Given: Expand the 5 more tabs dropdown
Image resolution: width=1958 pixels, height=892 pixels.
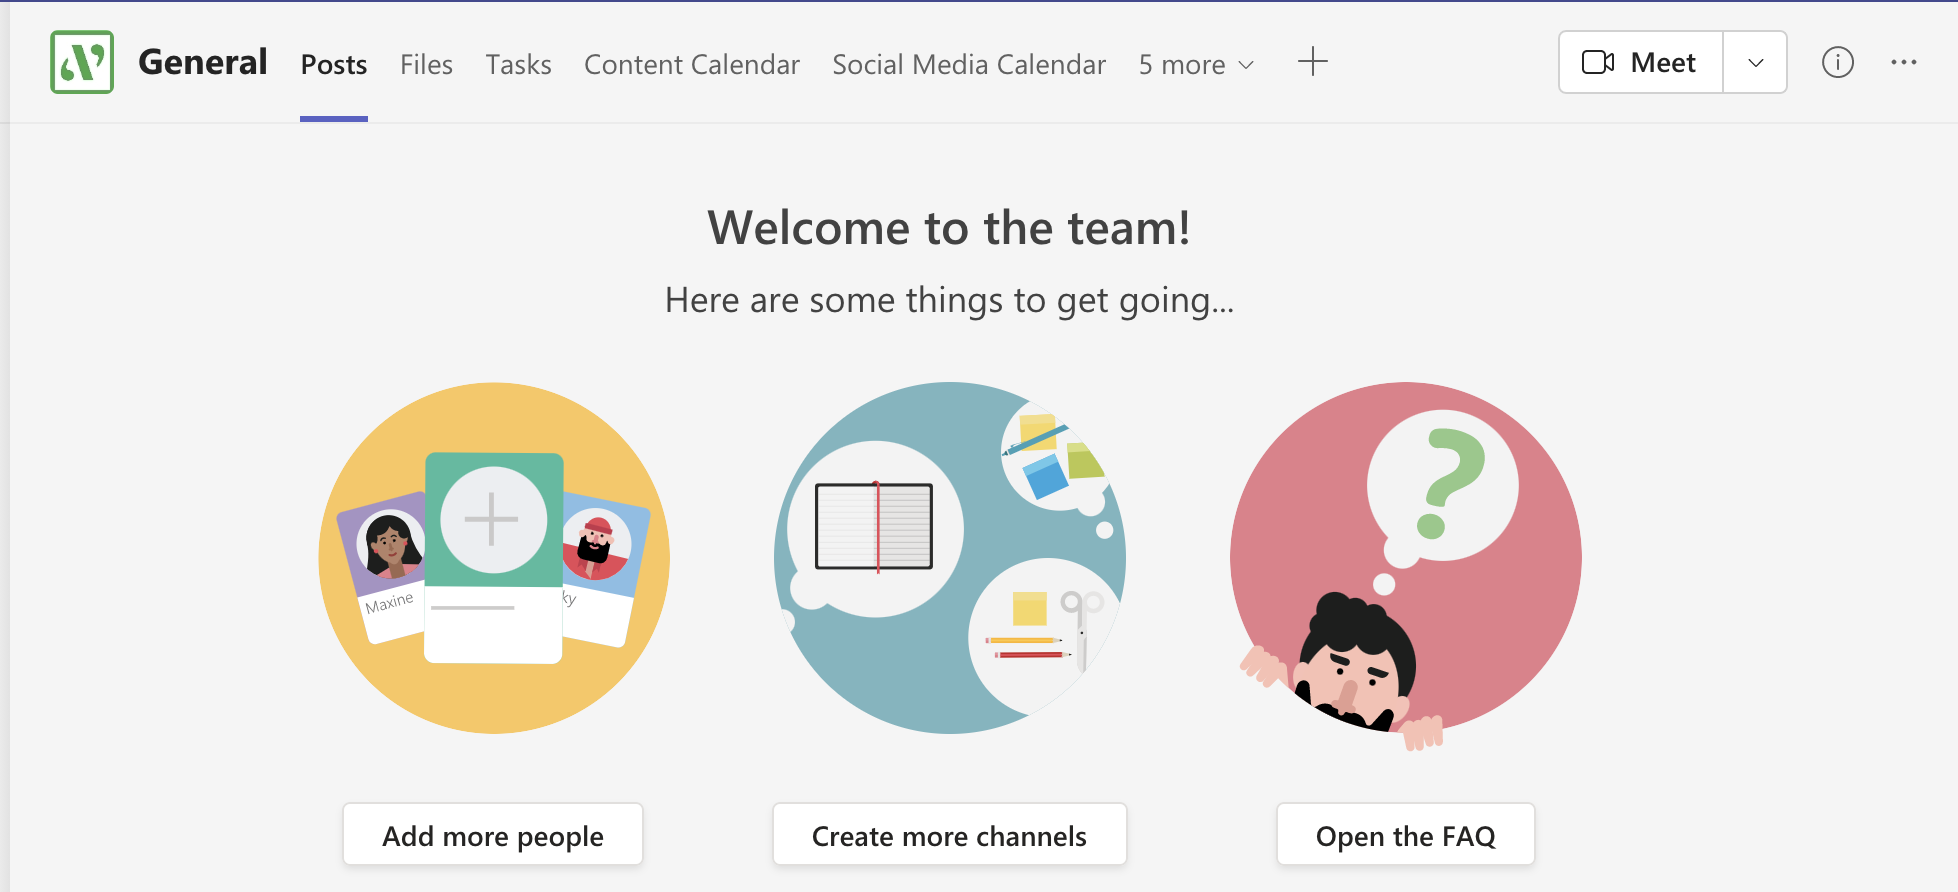Looking at the screenshot, I should [x=1196, y=64].
